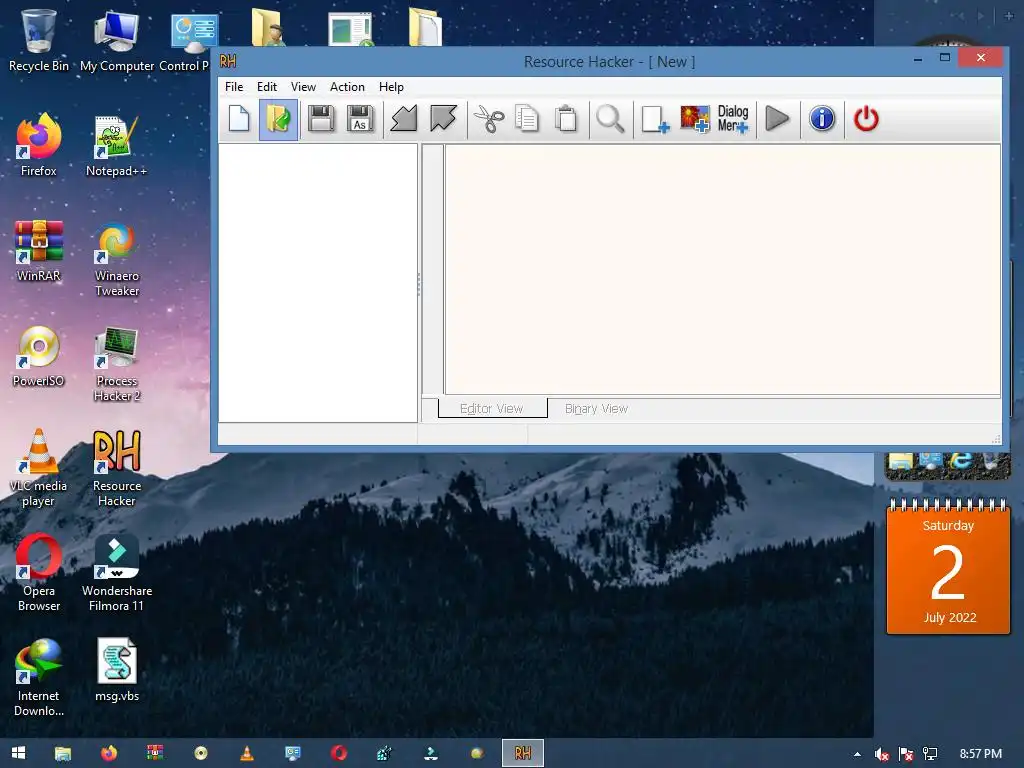1024x768 pixels.
Task: Switch to the Binary View tab
Action: pyautogui.click(x=596, y=408)
